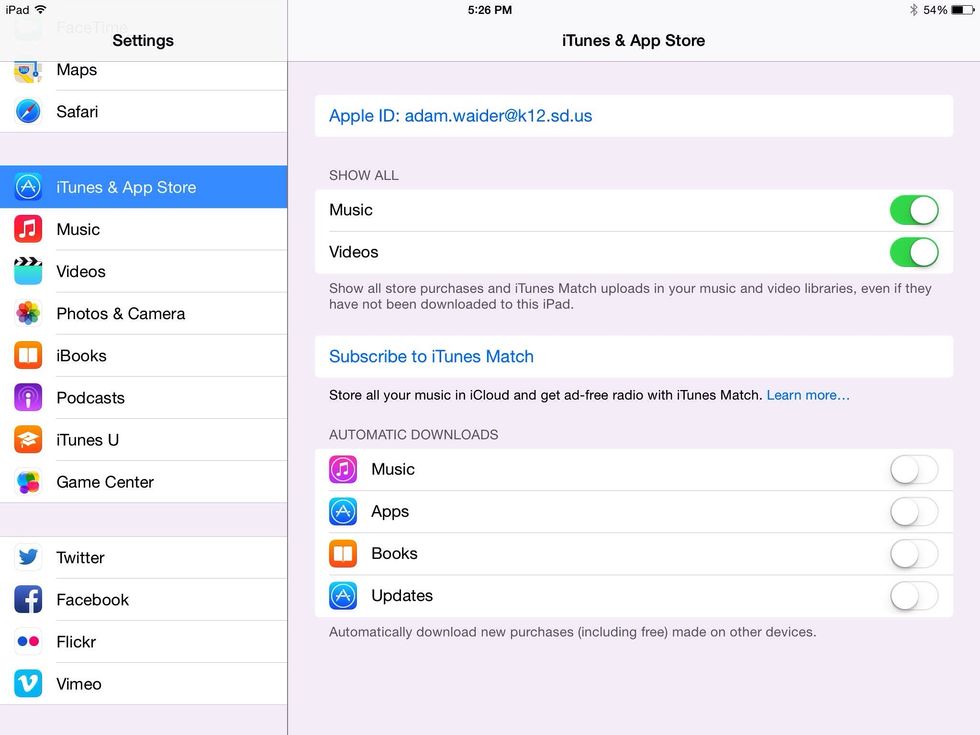Tap the red Music note icon in sidebar
Viewport: 980px width, 735px height.
click(28, 229)
